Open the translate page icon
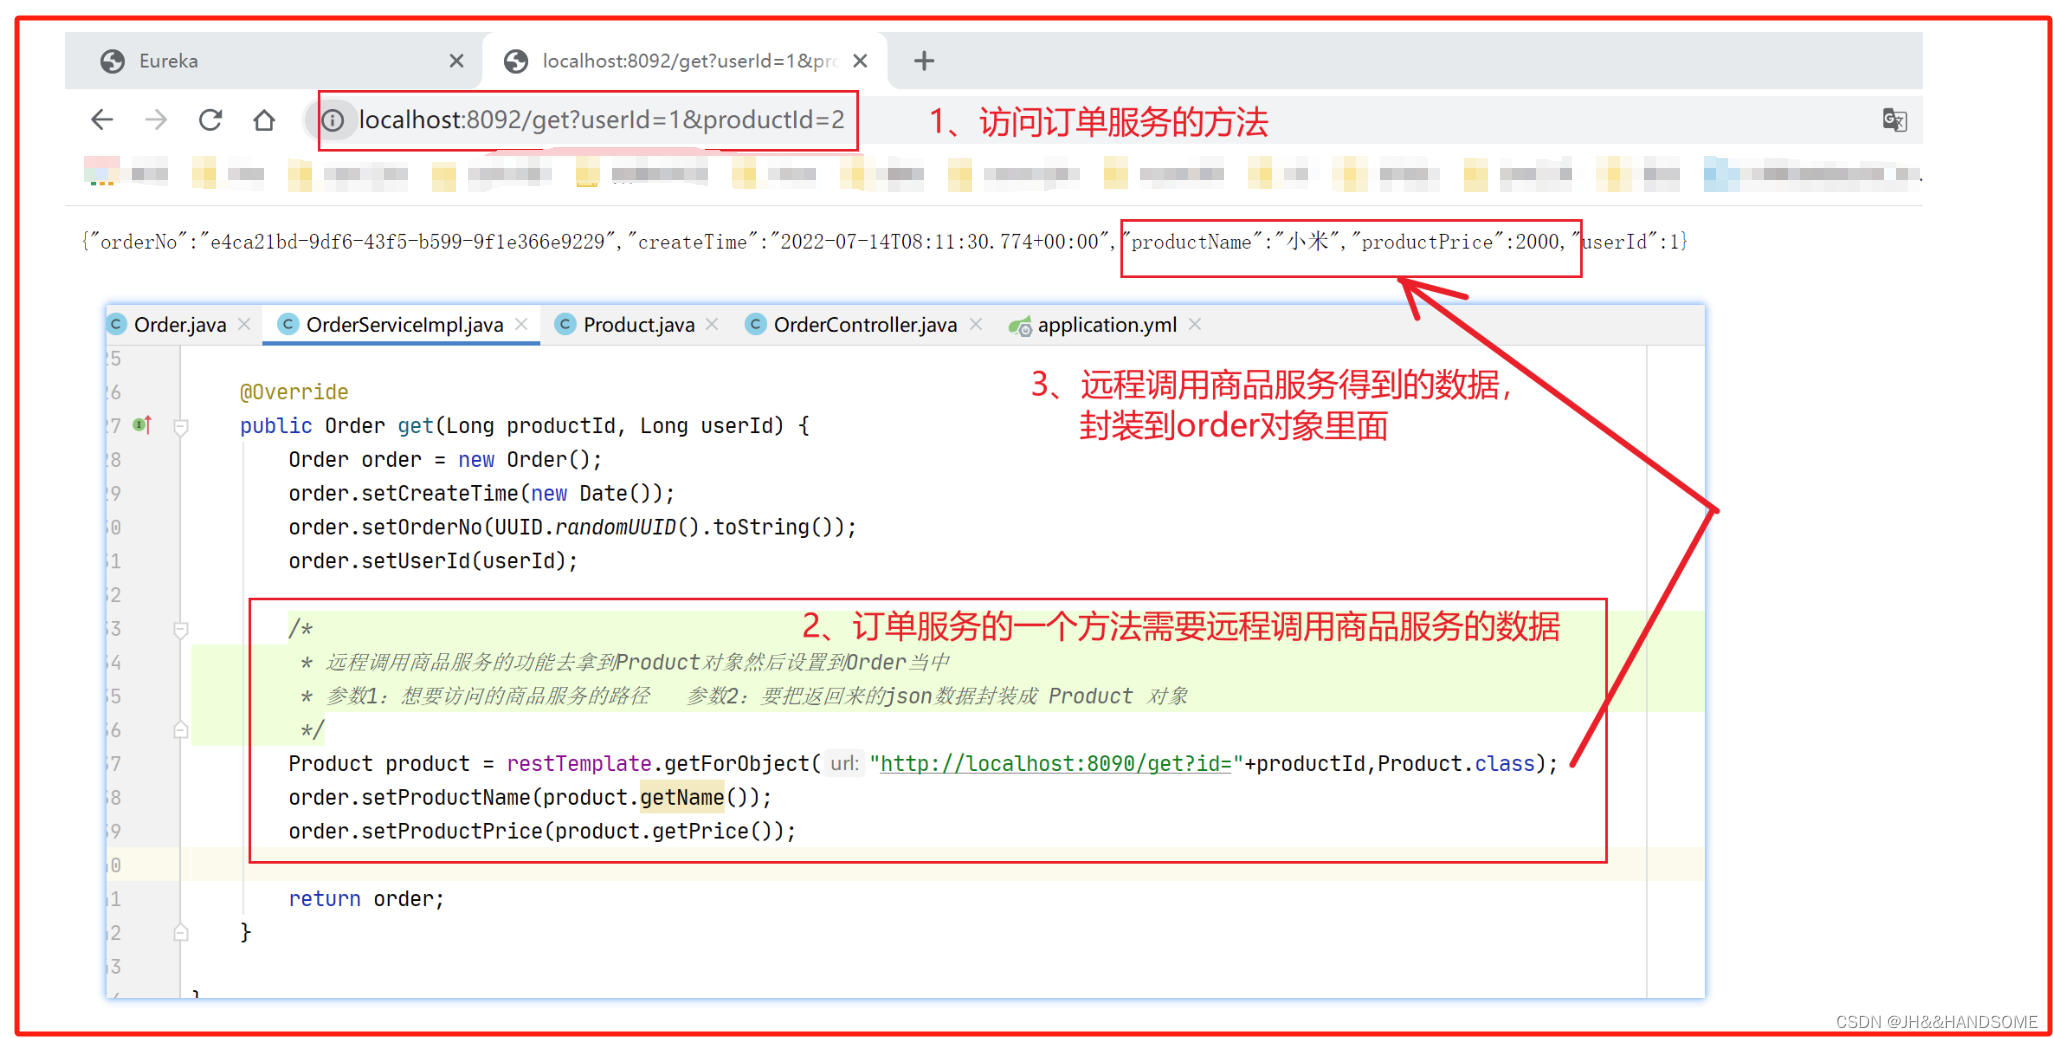The height and width of the screenshot is (1038, 2053). click(1894, 120)
